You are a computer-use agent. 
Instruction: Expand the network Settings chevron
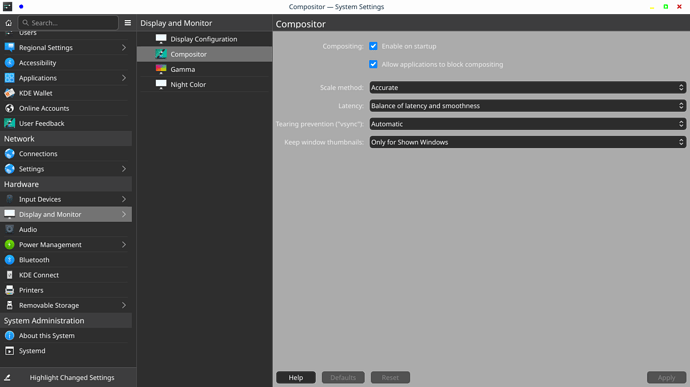click(124, 169)
